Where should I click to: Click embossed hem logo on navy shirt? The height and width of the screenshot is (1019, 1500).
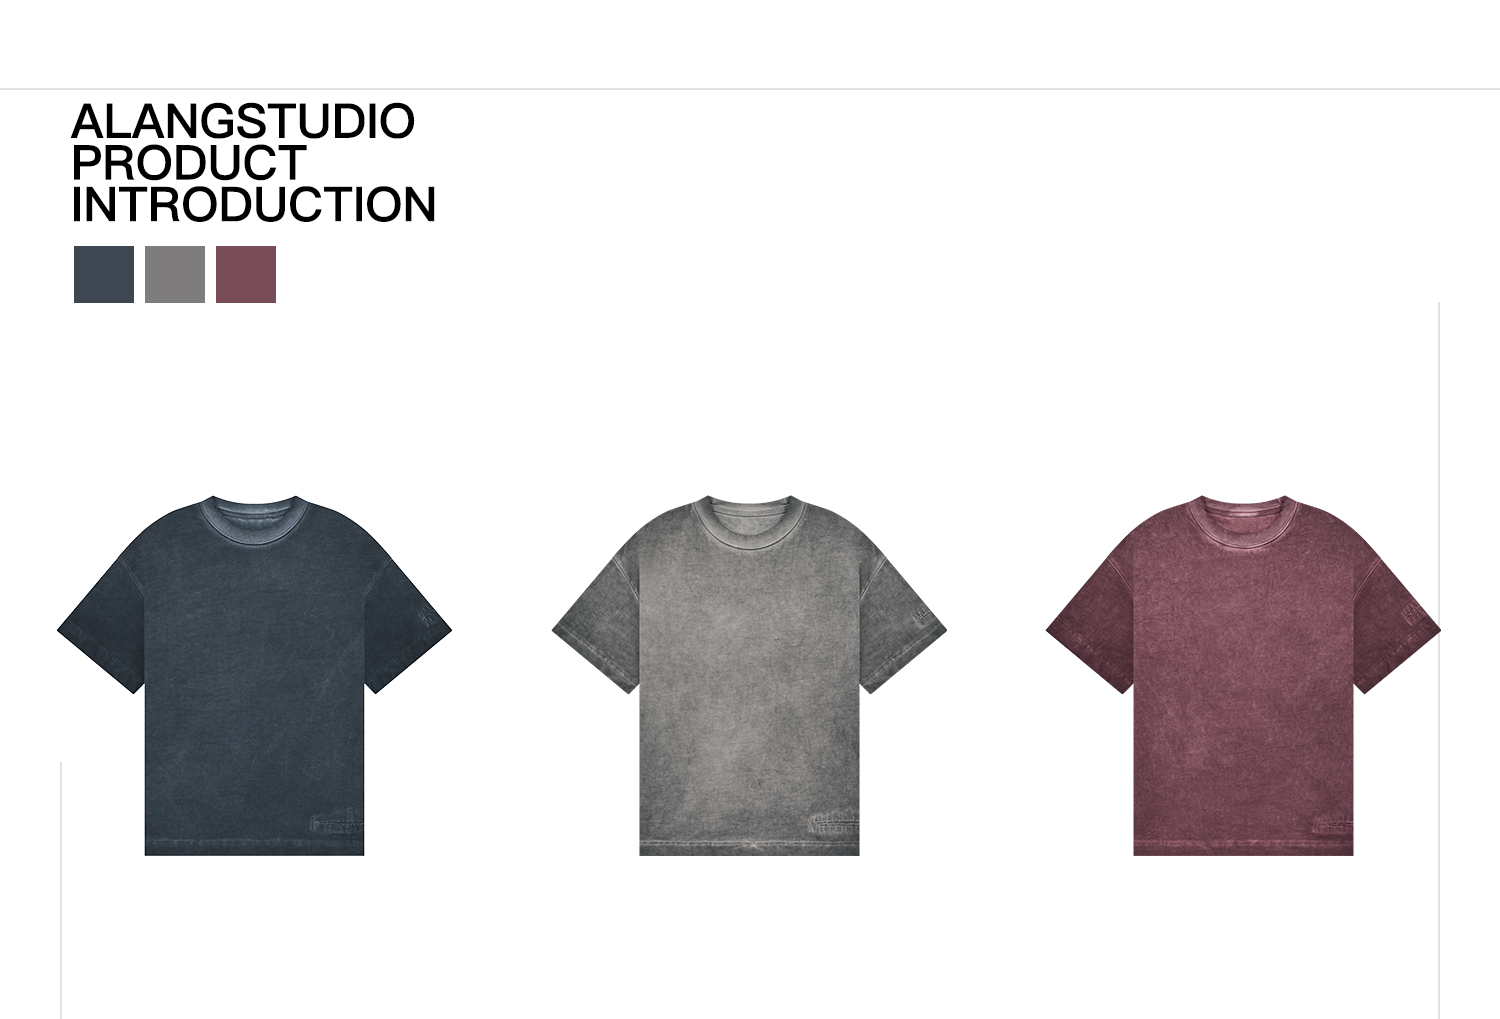click(336, 822)
